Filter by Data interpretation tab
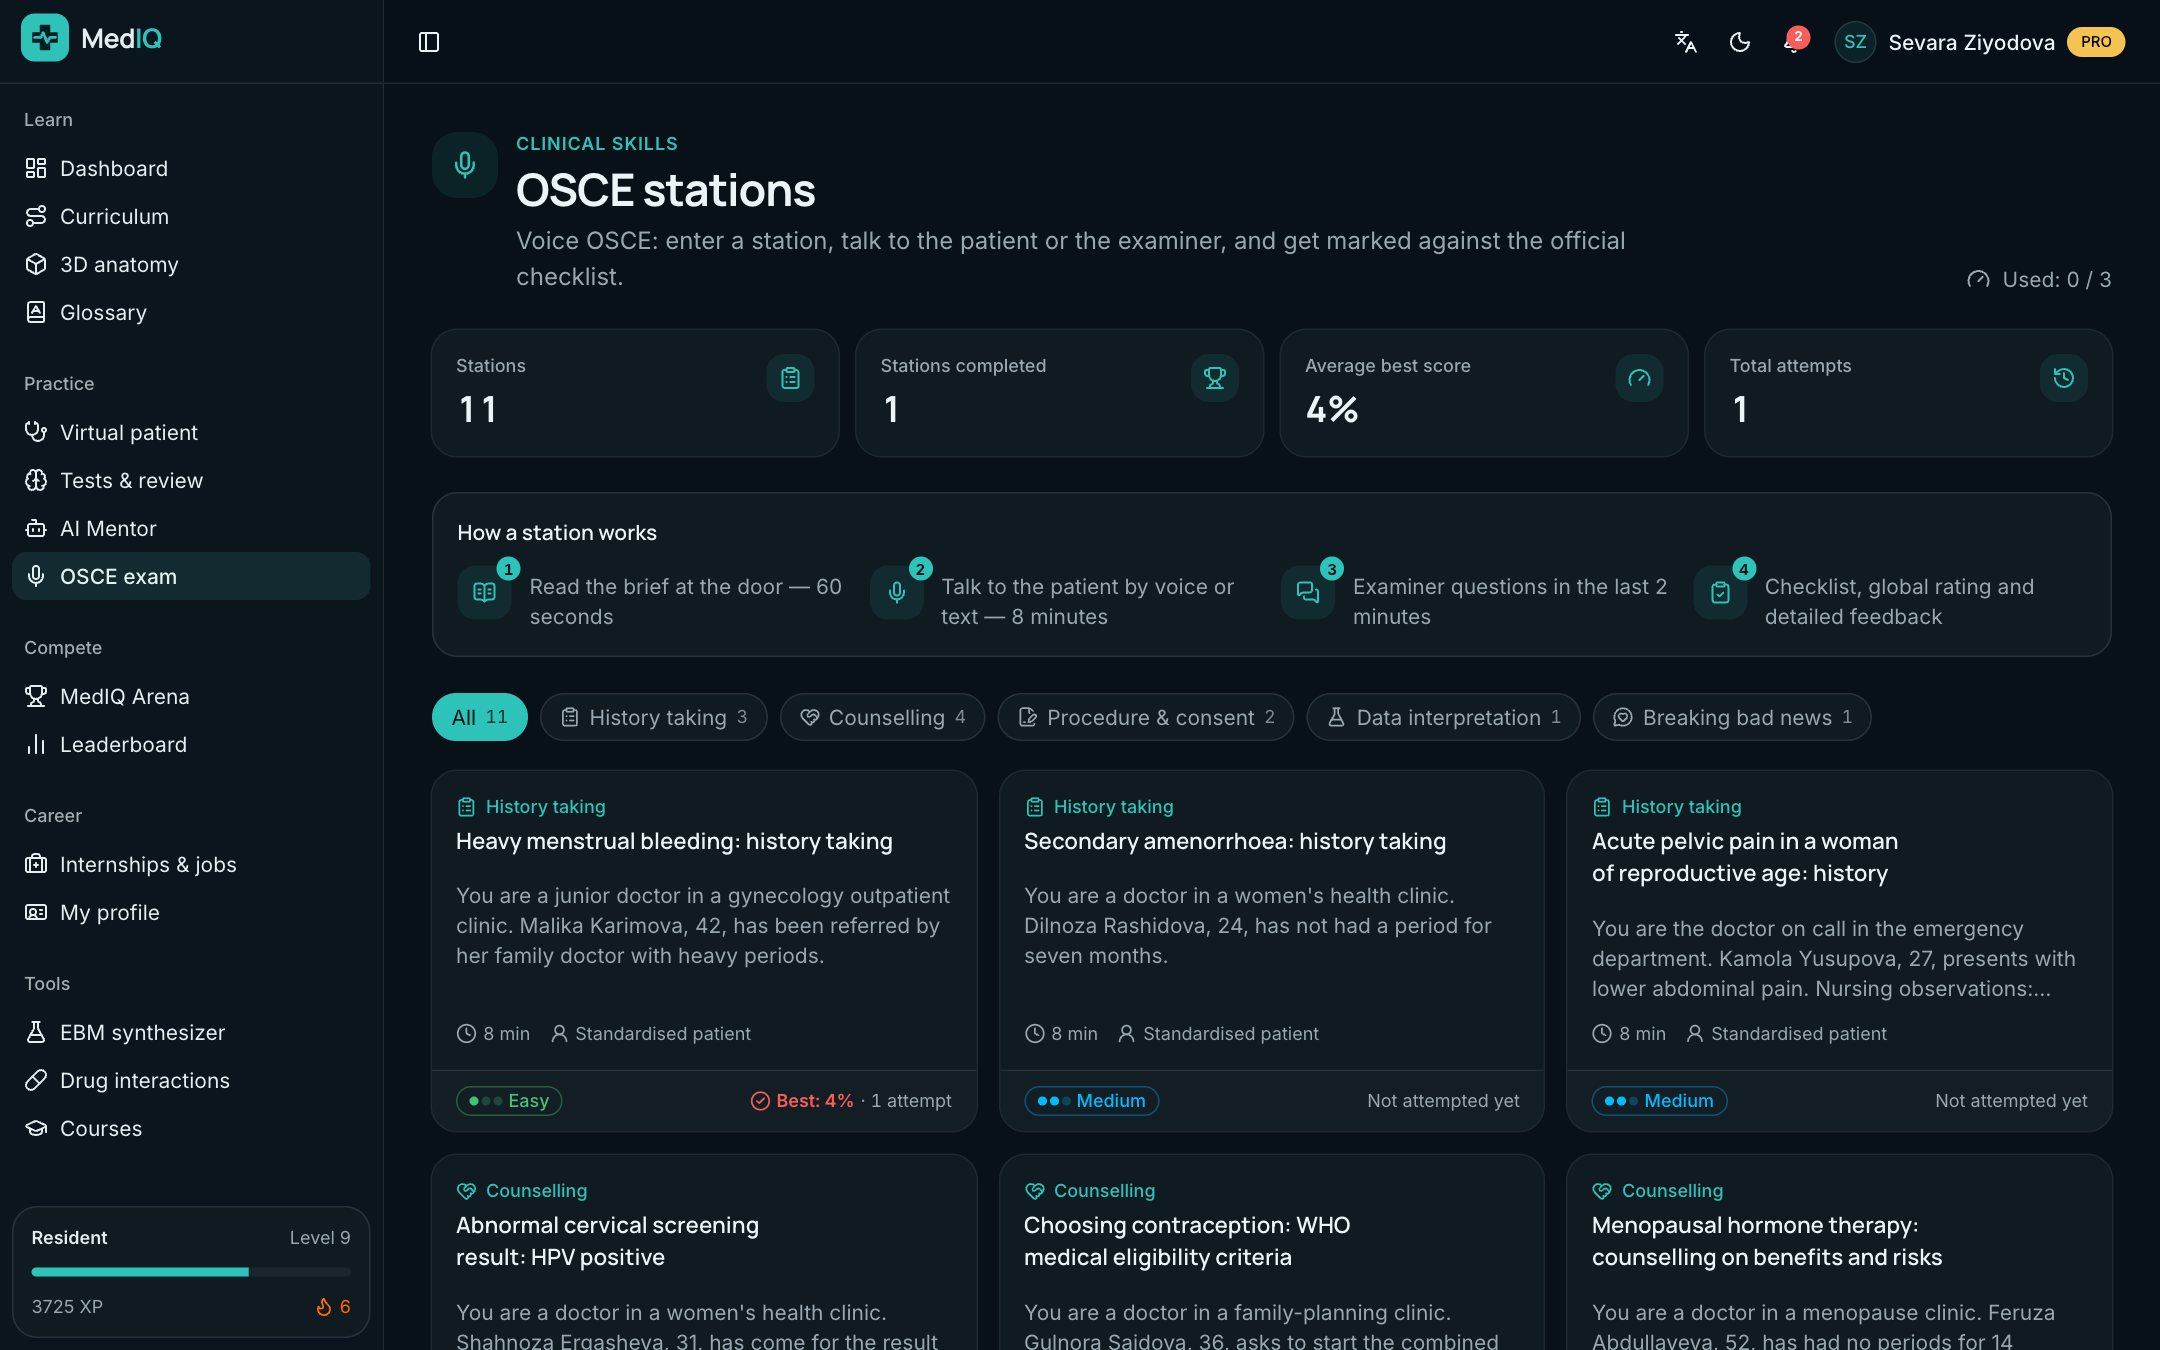The width and height of the screenshot is (2160, 1350). pyautogui.click(x=1443, y=717)
